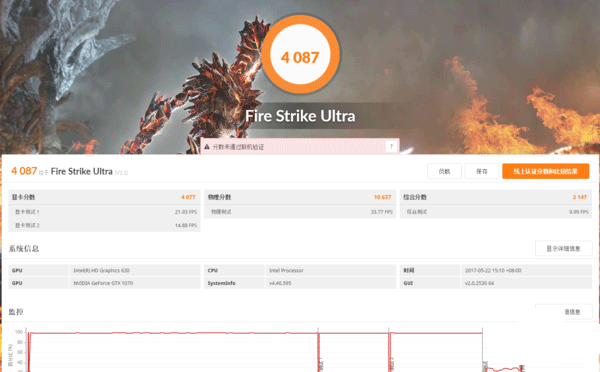Click the 9.99 FPS combined test result
Screen dimensions: 600x372
579,212
